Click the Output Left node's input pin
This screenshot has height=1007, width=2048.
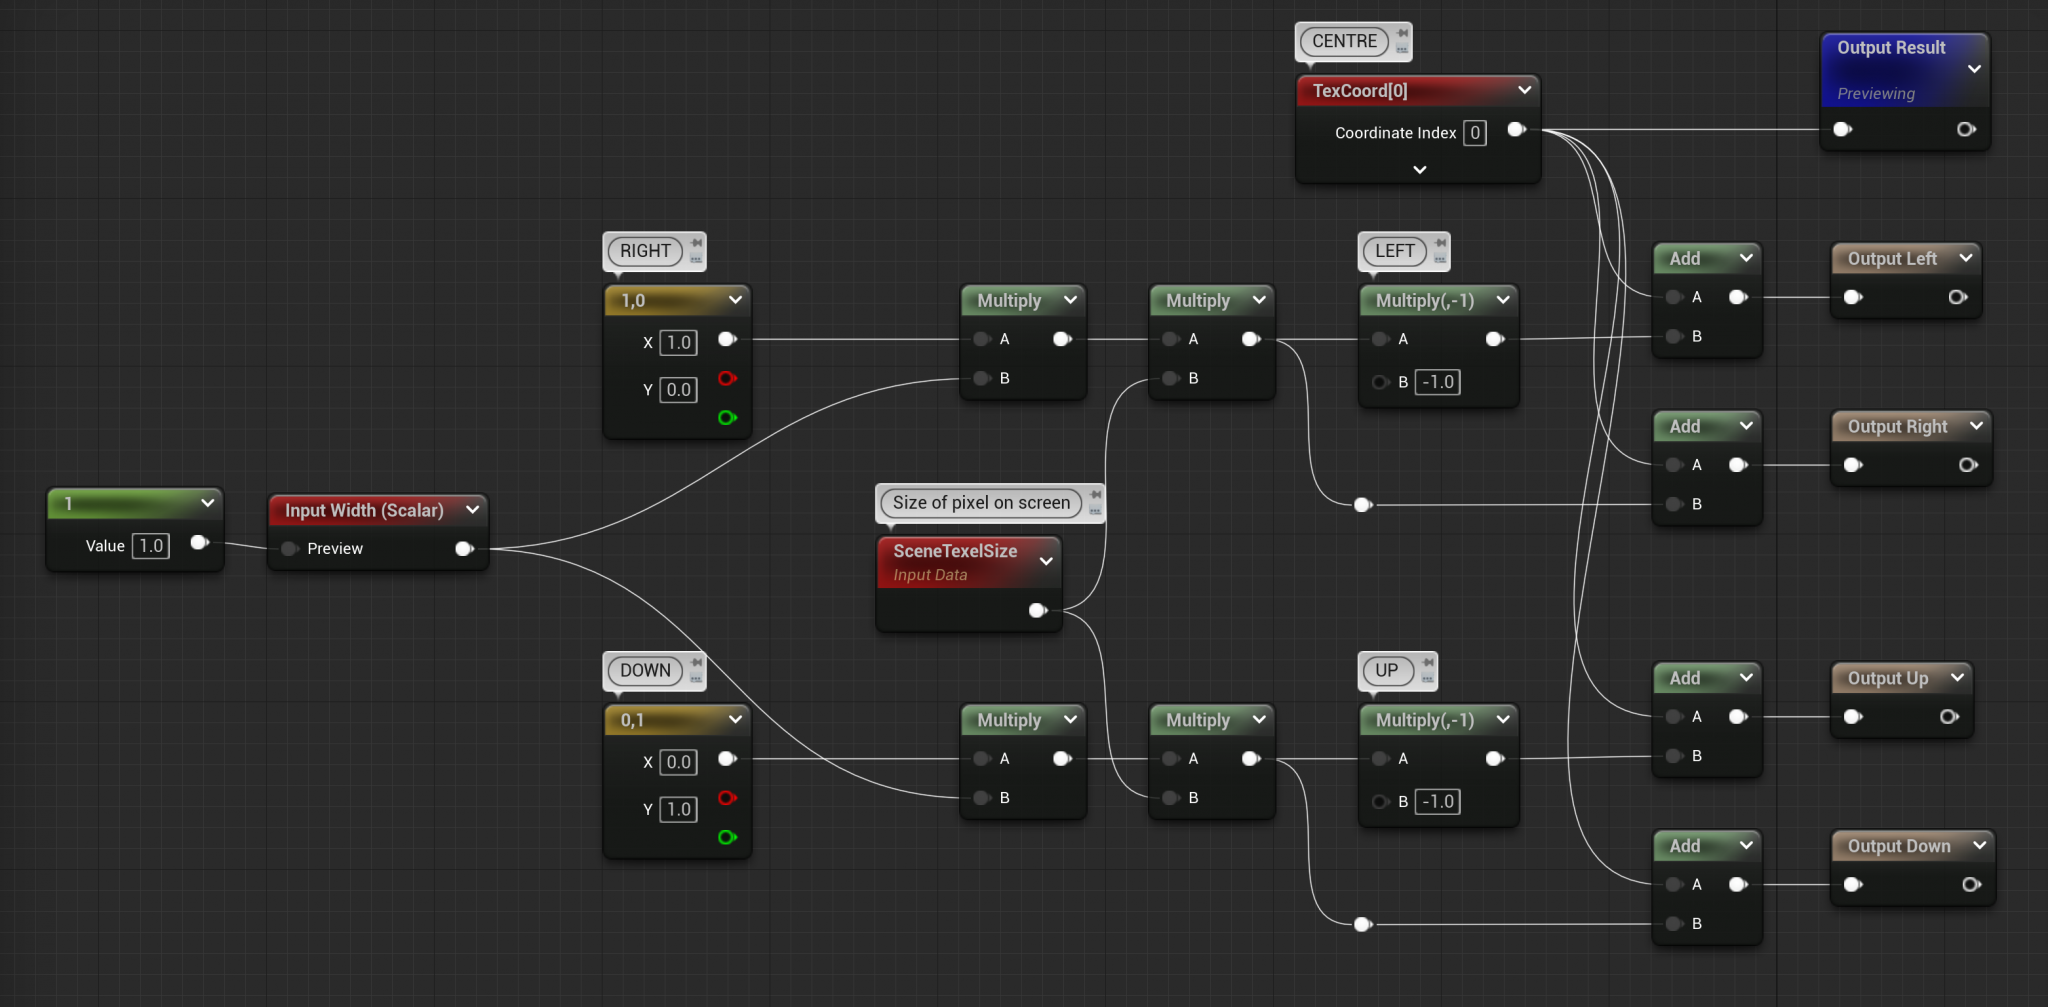point(1852,297)
